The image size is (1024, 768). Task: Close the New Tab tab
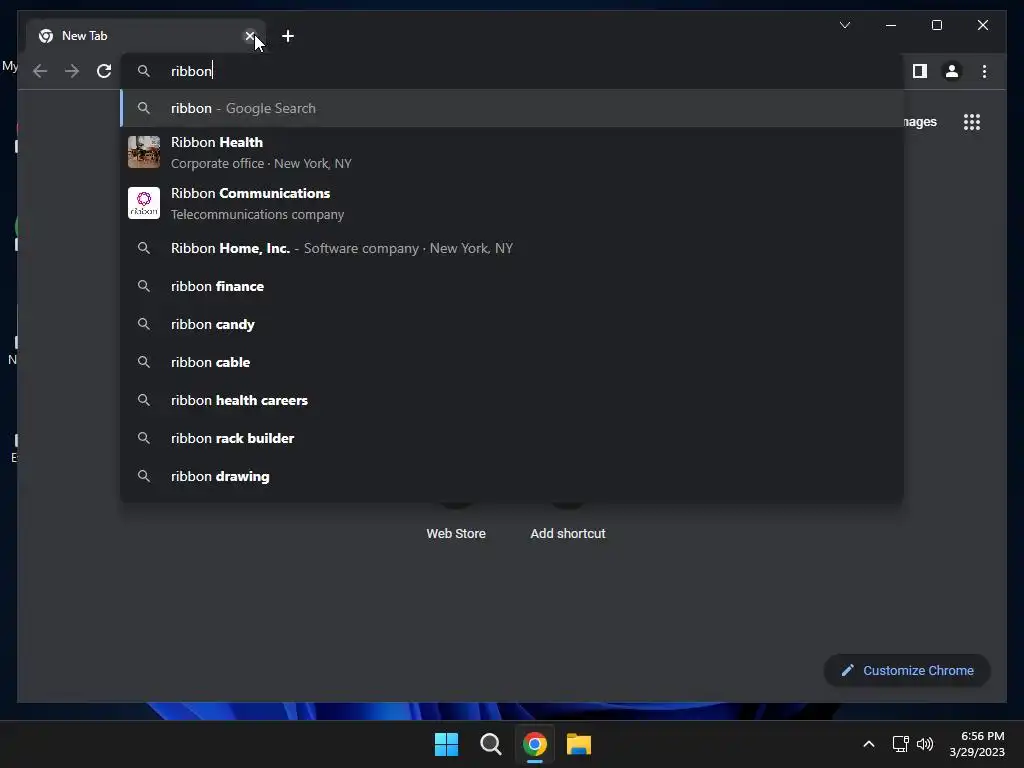249,36
